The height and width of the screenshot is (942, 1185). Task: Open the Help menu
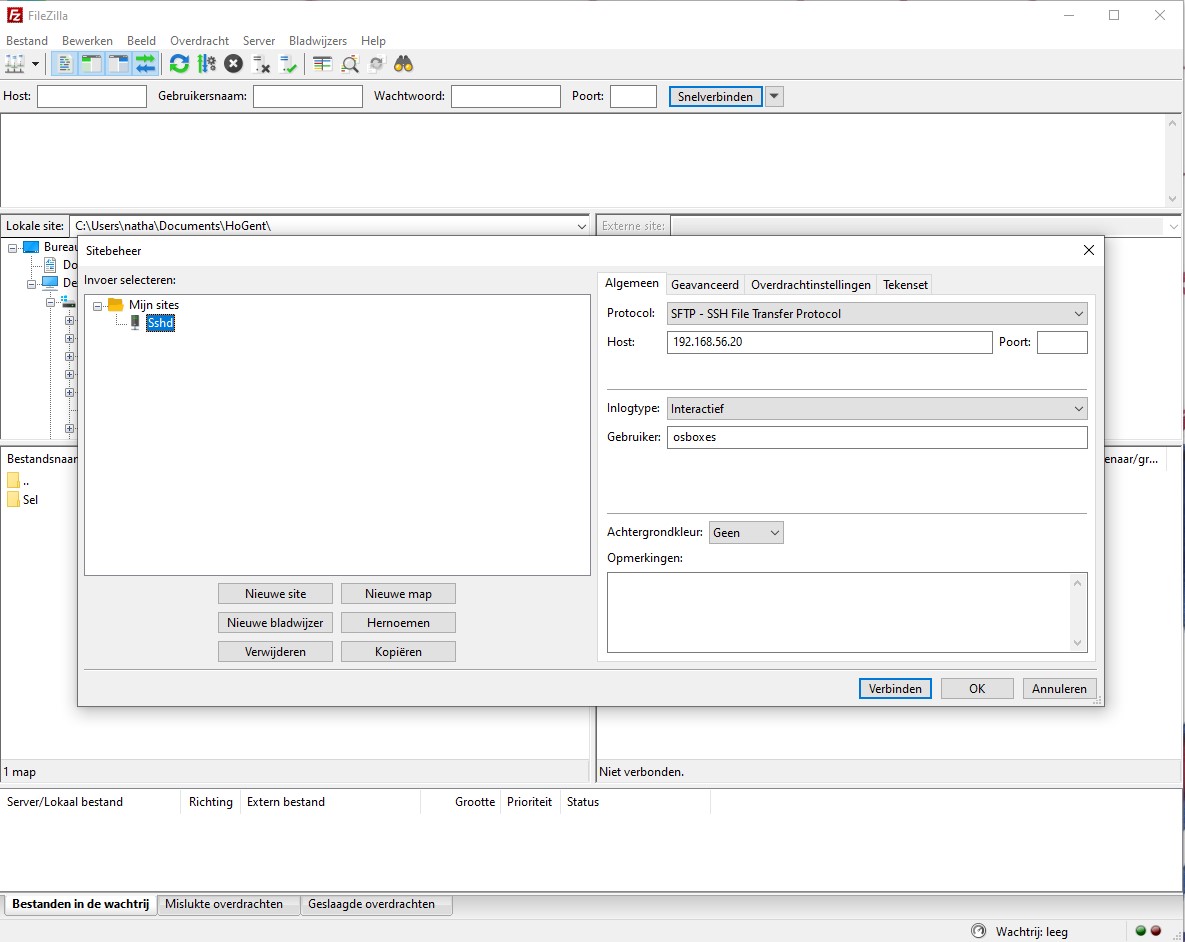click(373, 41)
